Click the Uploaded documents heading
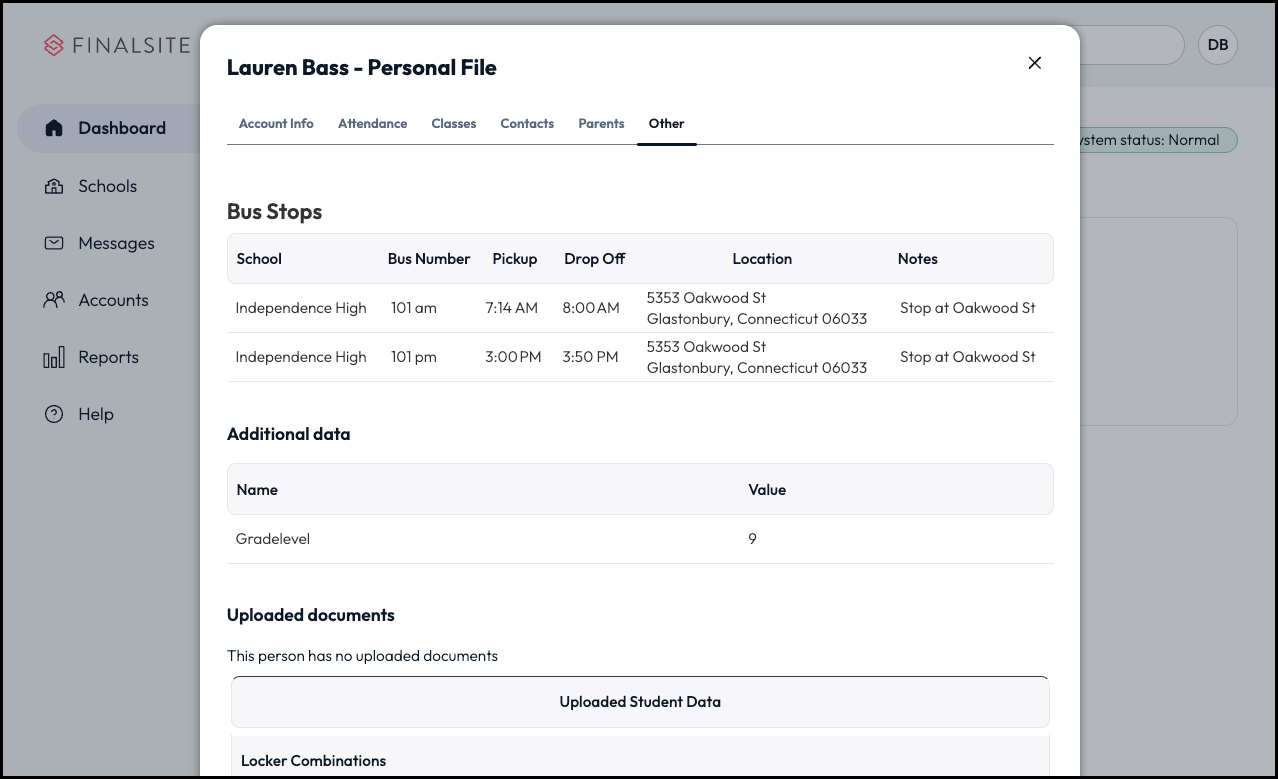1278x779 pixels. (311, 615)
